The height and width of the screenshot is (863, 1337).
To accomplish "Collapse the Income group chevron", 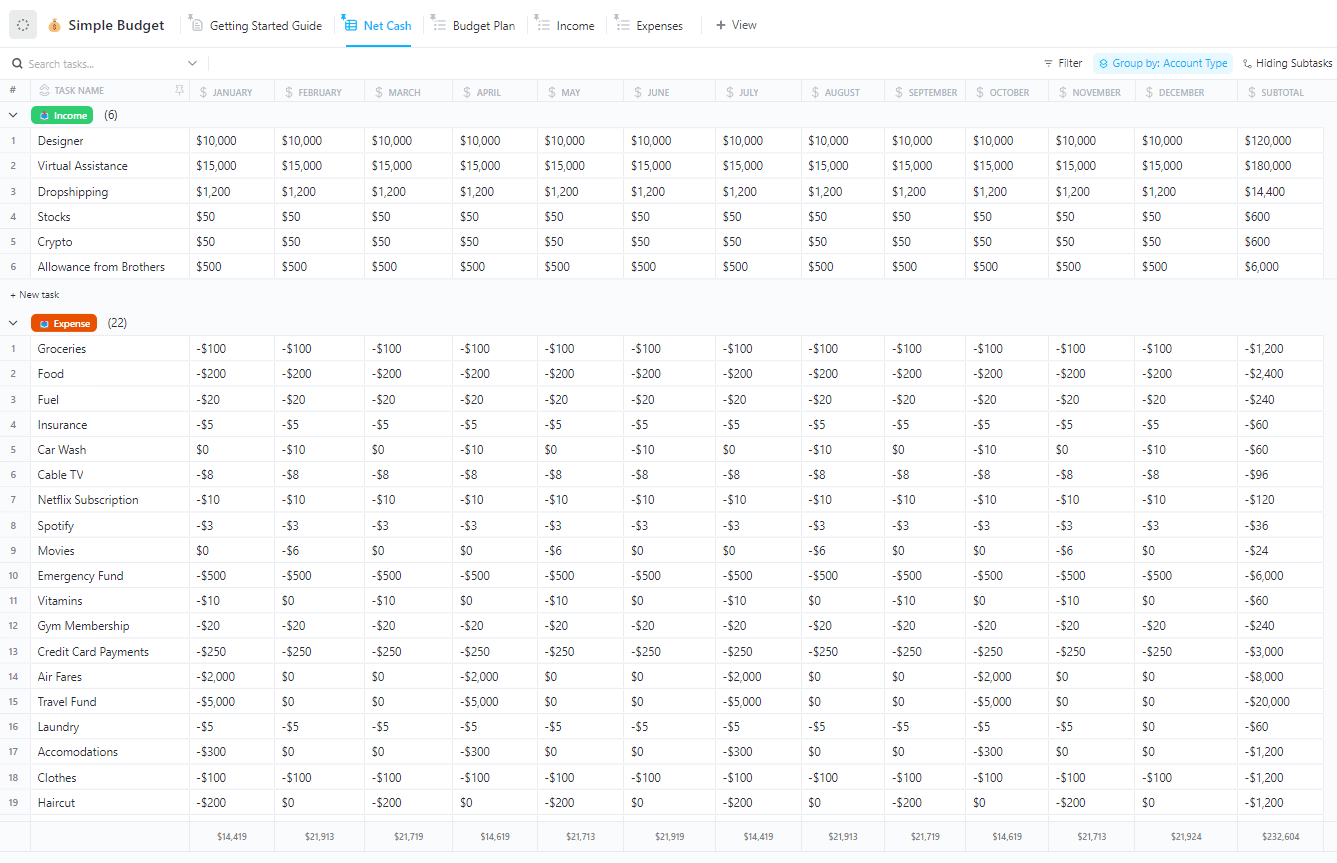I will click(x=13, y=115).
